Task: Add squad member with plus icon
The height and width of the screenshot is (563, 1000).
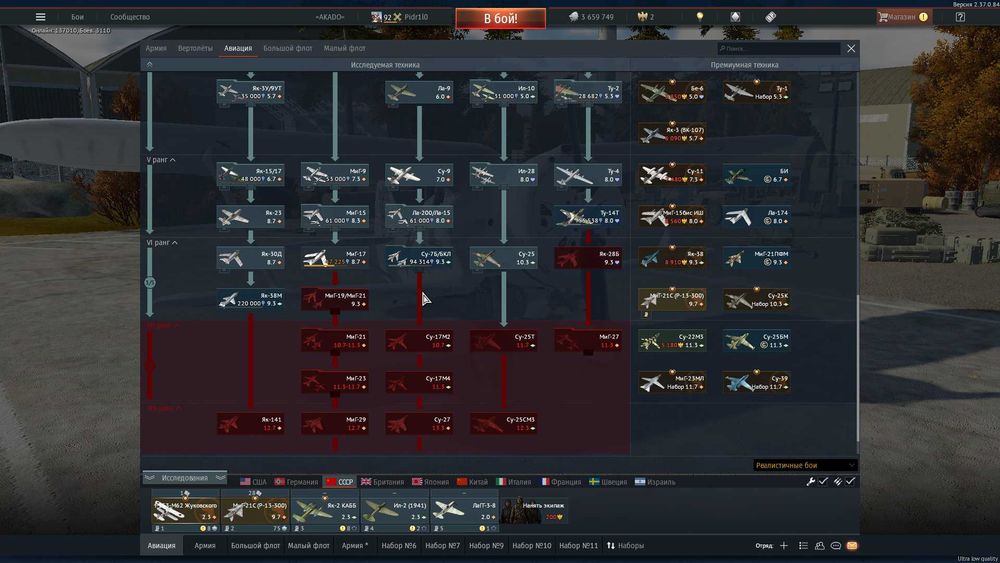Action: (784, 546)
